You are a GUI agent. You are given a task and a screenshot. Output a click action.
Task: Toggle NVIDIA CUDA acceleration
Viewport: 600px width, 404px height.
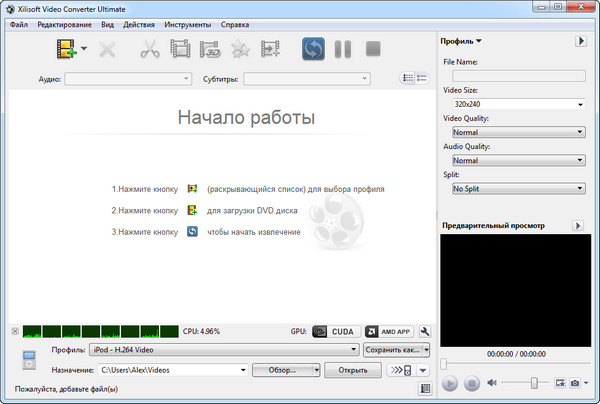[x=333, y=331]
